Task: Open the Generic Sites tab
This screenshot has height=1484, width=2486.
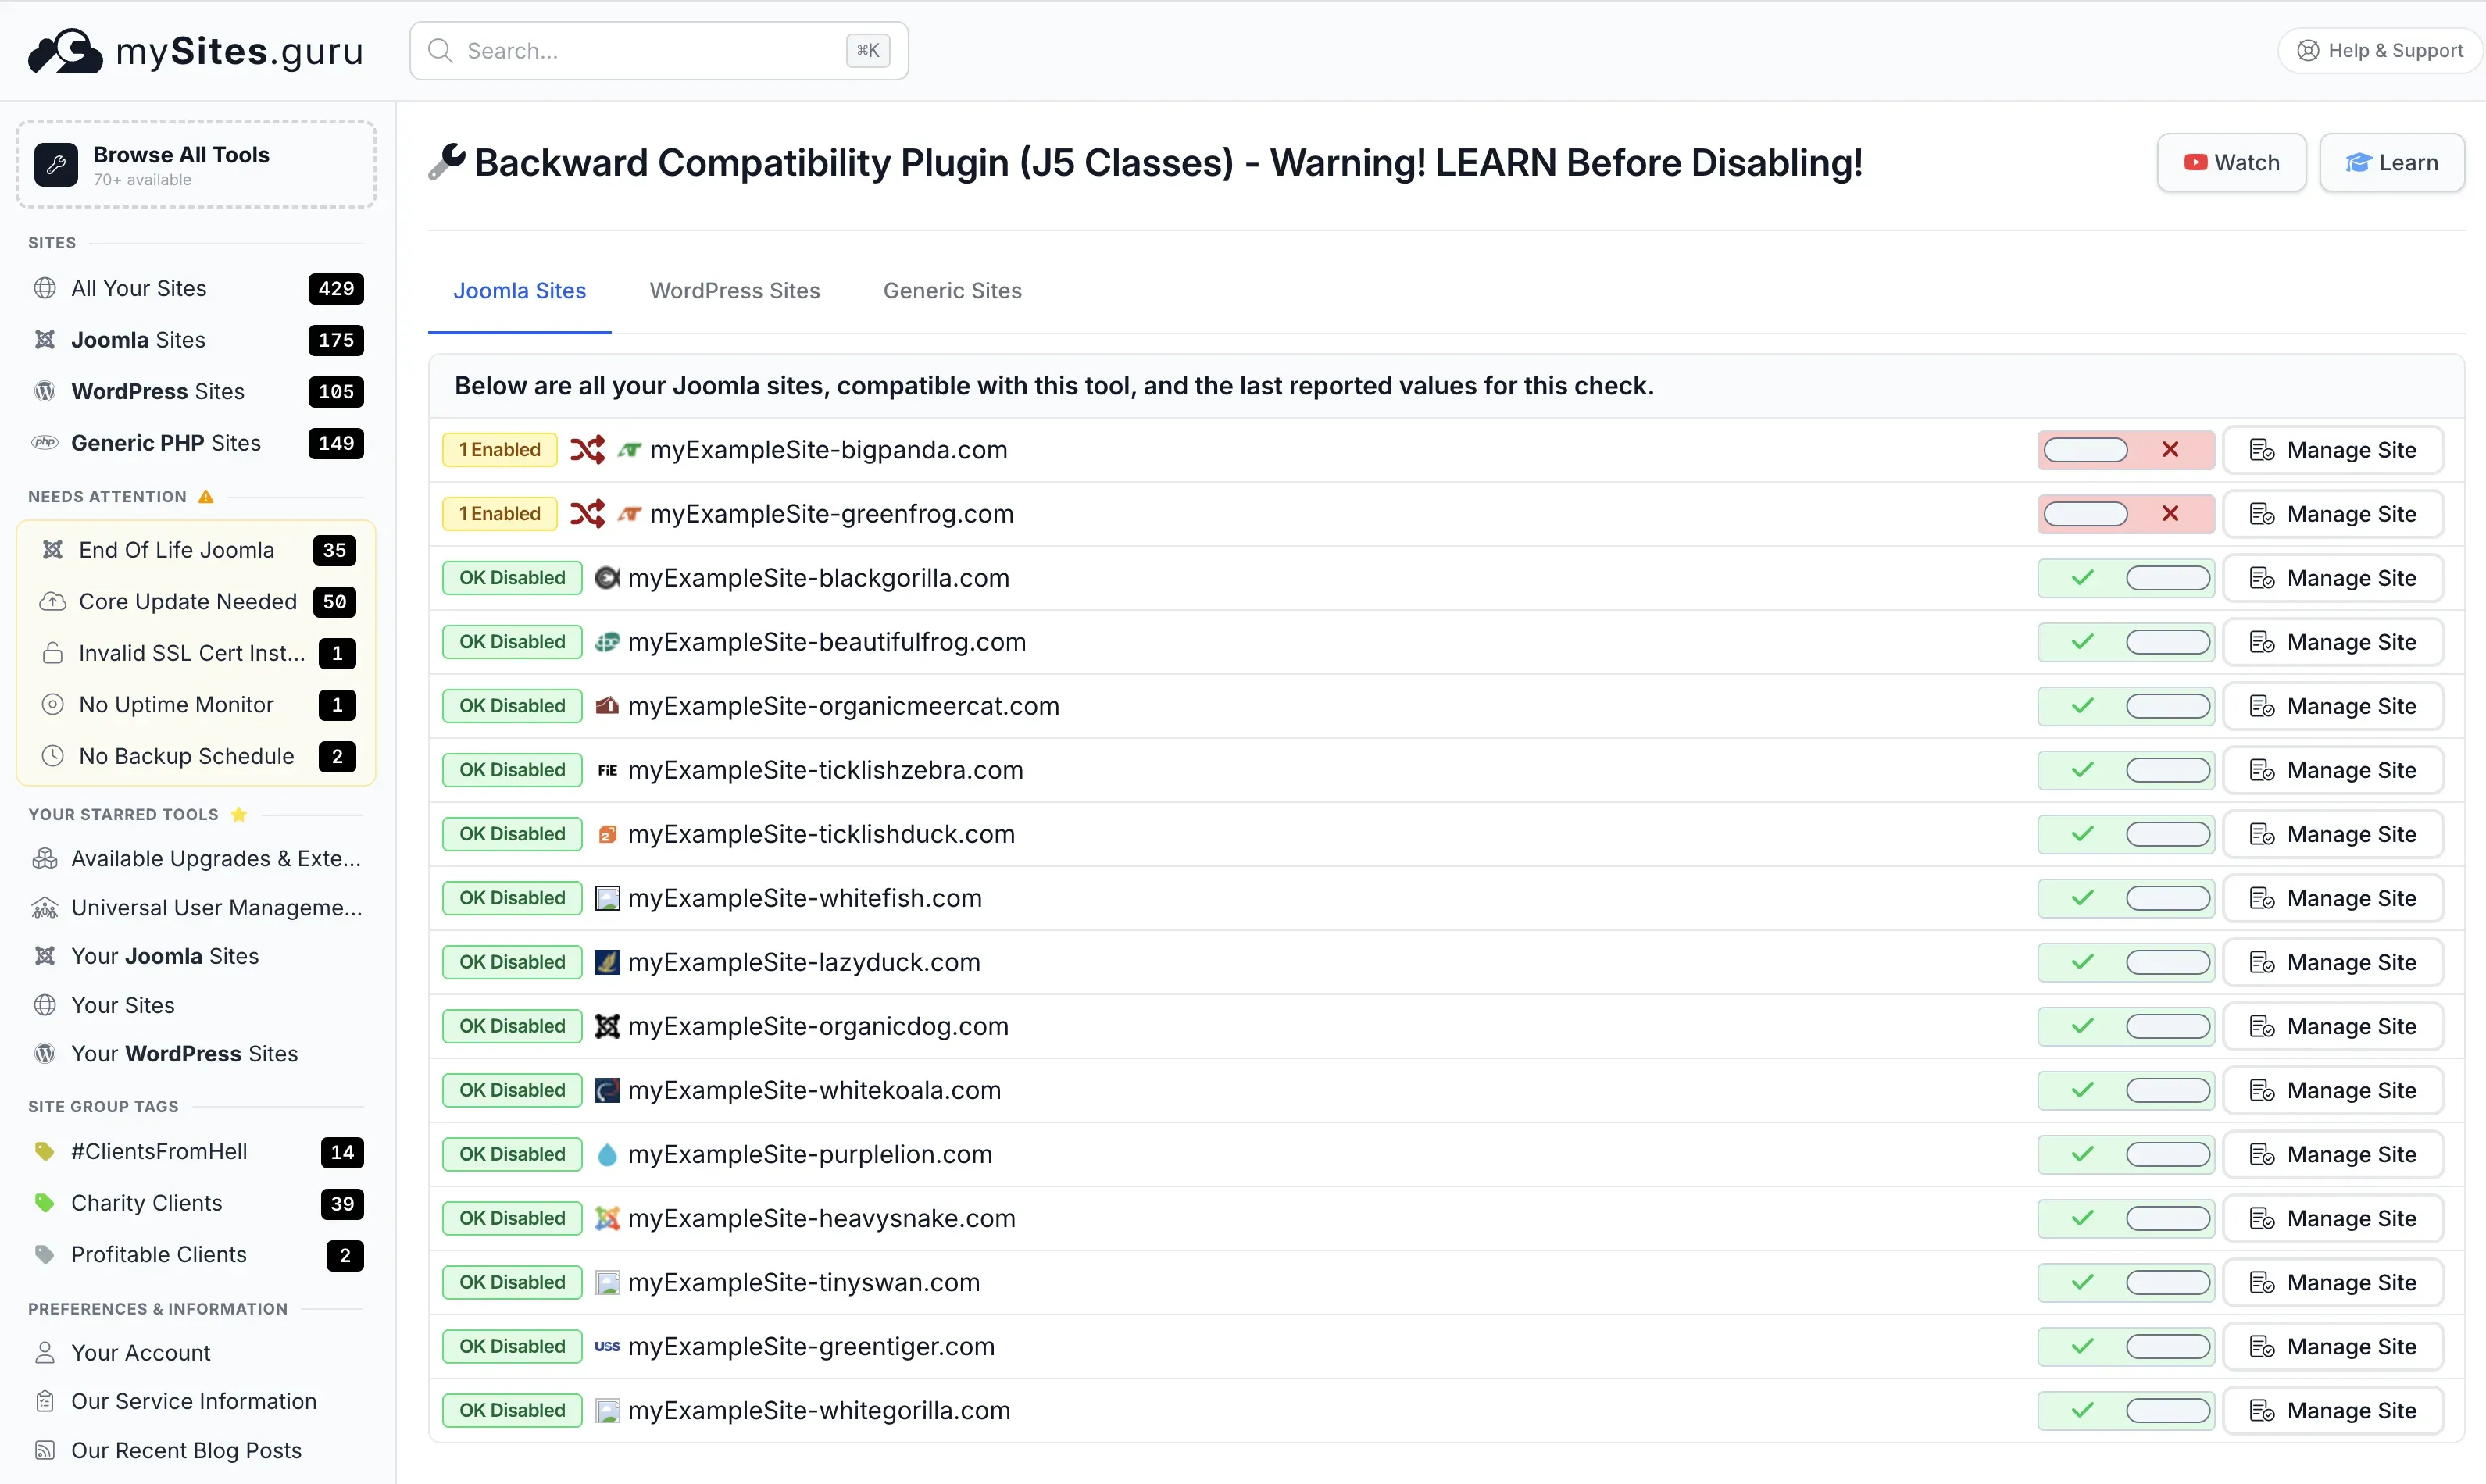Action: coord(952,290)
